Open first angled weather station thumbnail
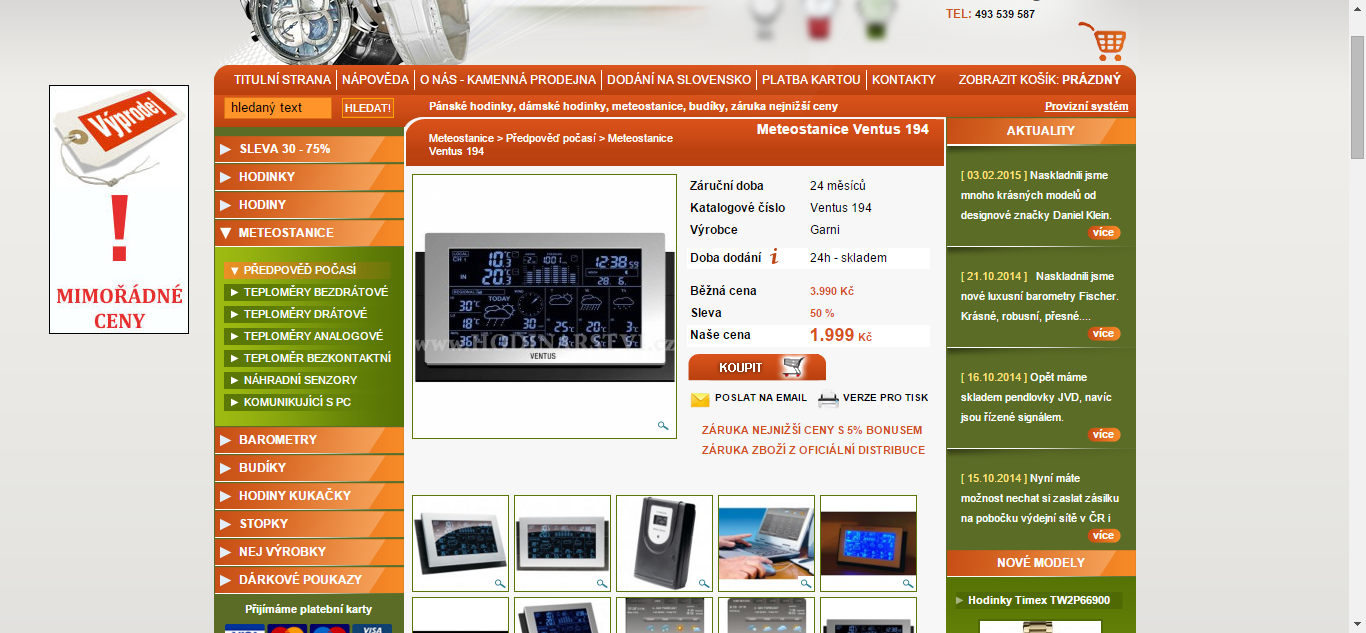The image size is (1366, 633). [x=460, y=543]
